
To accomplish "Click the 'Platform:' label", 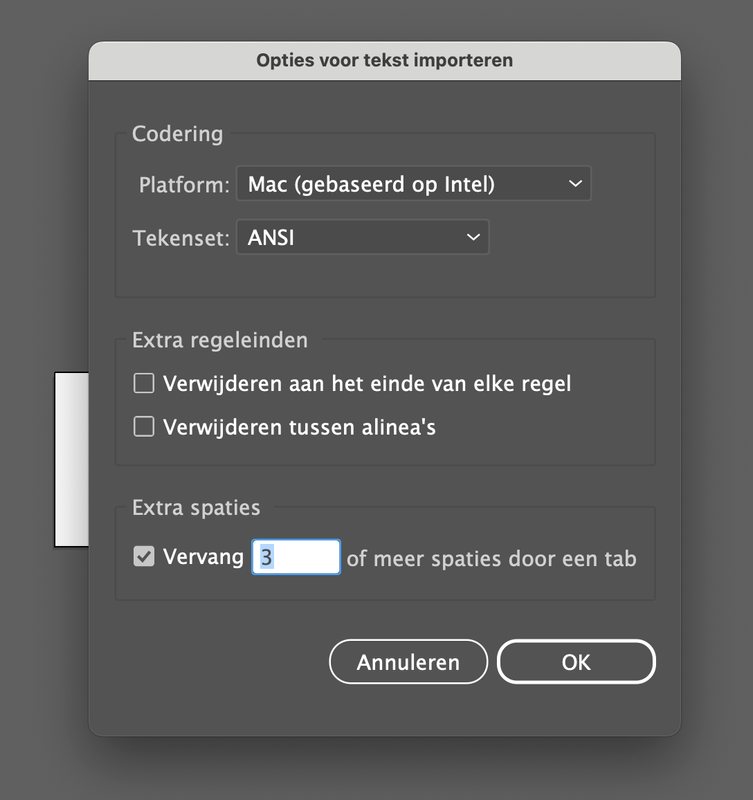I will (x=184, y=185).
